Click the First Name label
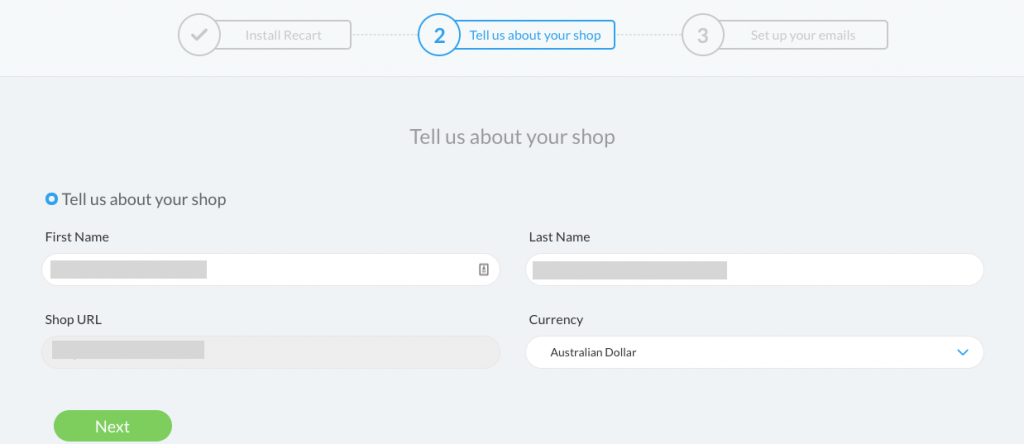Image resolution: width=1024 pixels, height=444 pixels. pyautogui.click(x=77, y=237)
